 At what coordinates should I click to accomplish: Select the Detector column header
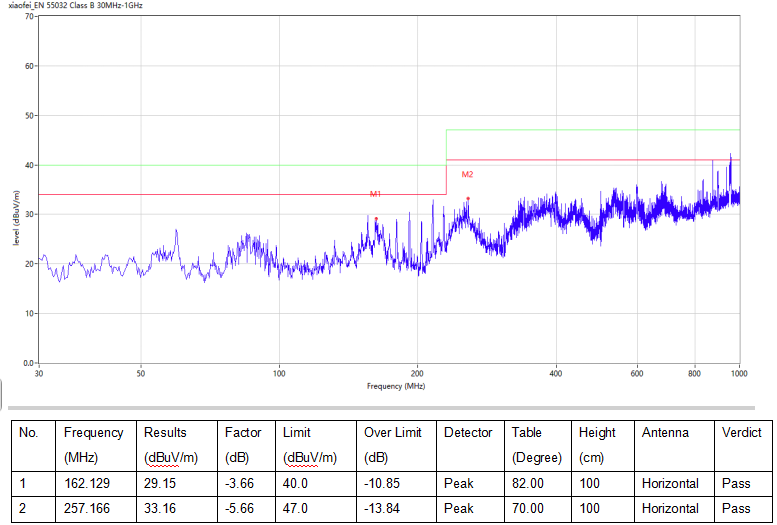point(468,433)
